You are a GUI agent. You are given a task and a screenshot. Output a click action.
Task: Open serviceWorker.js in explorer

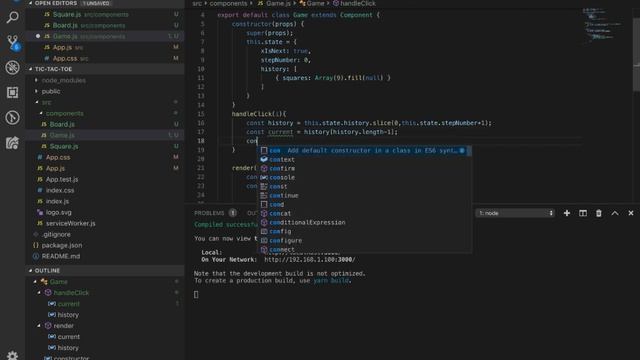104,223
